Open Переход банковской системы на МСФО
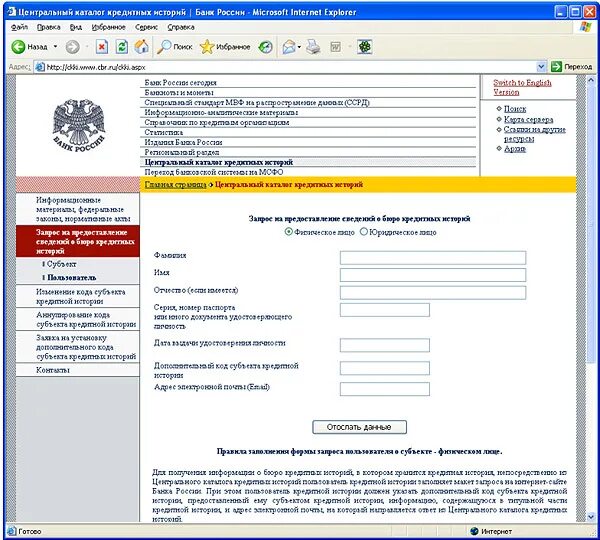Screen dimensions: 600x540 coord(214,172)
